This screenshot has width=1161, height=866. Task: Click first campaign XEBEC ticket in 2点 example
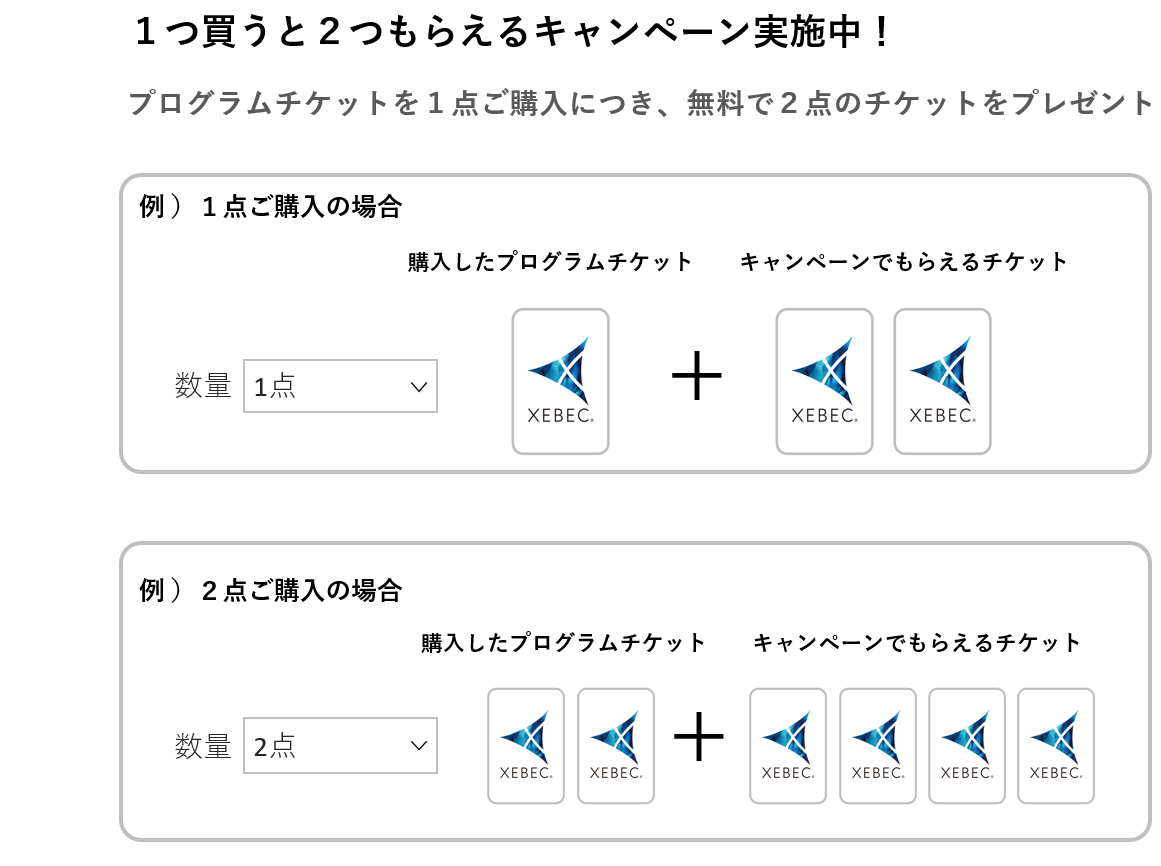(788, 745)
